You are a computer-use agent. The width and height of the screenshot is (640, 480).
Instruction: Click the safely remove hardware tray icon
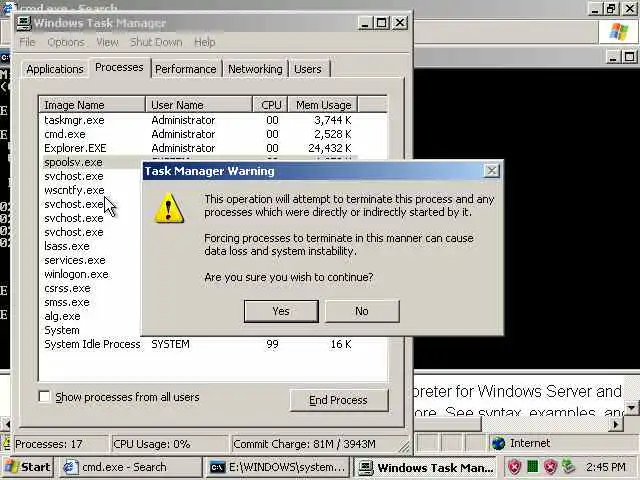(x=568, y=467)
